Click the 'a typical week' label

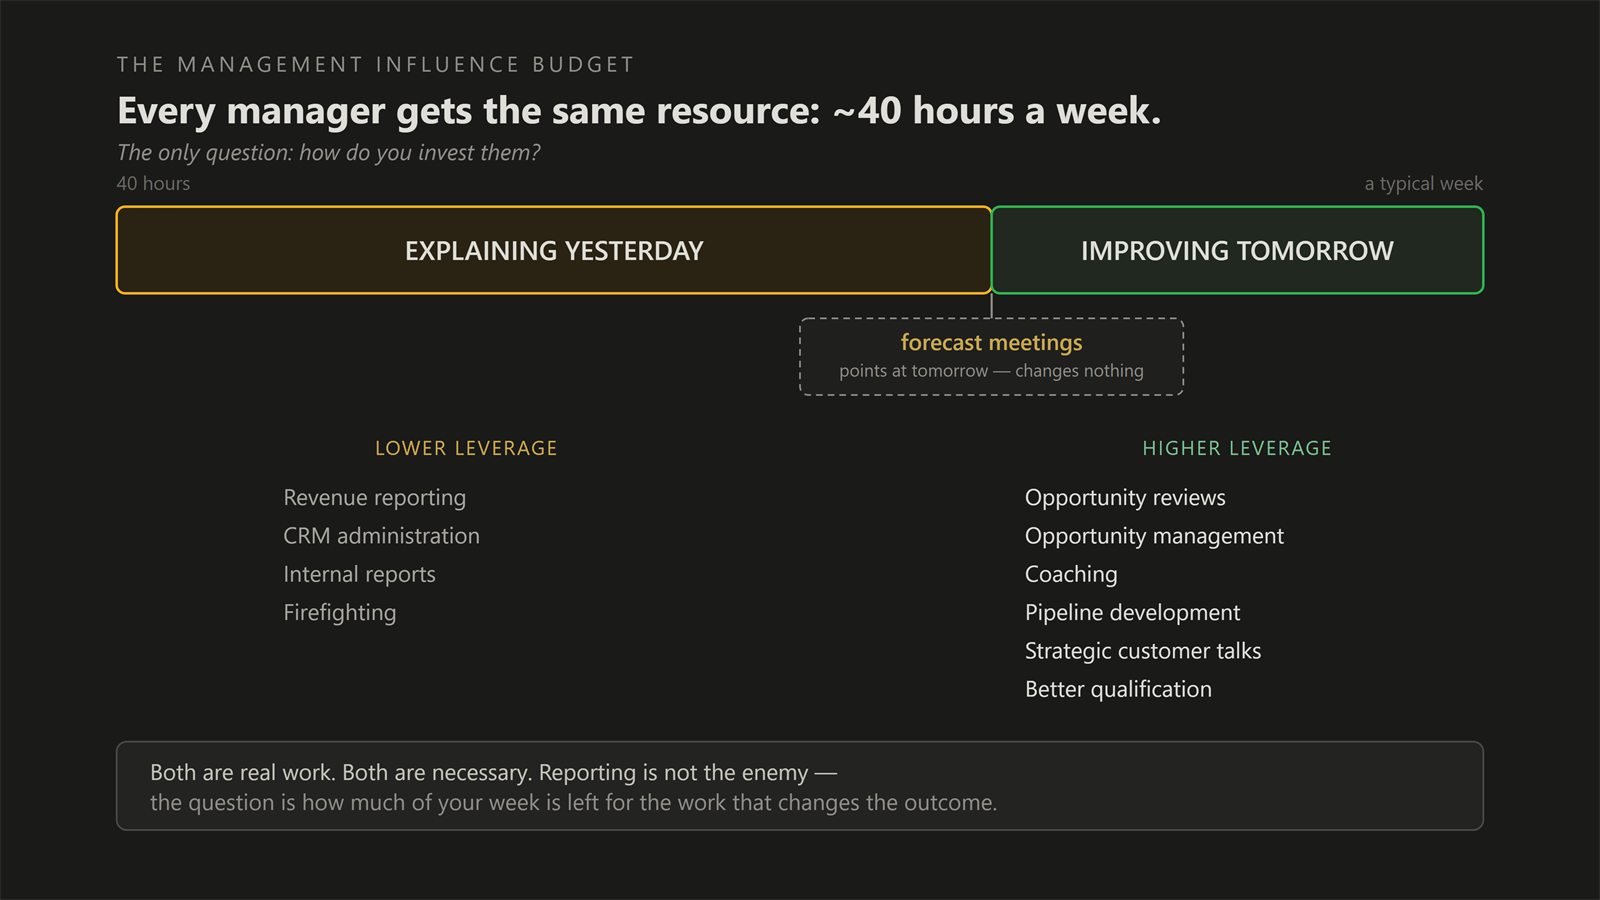[1424, 184]
